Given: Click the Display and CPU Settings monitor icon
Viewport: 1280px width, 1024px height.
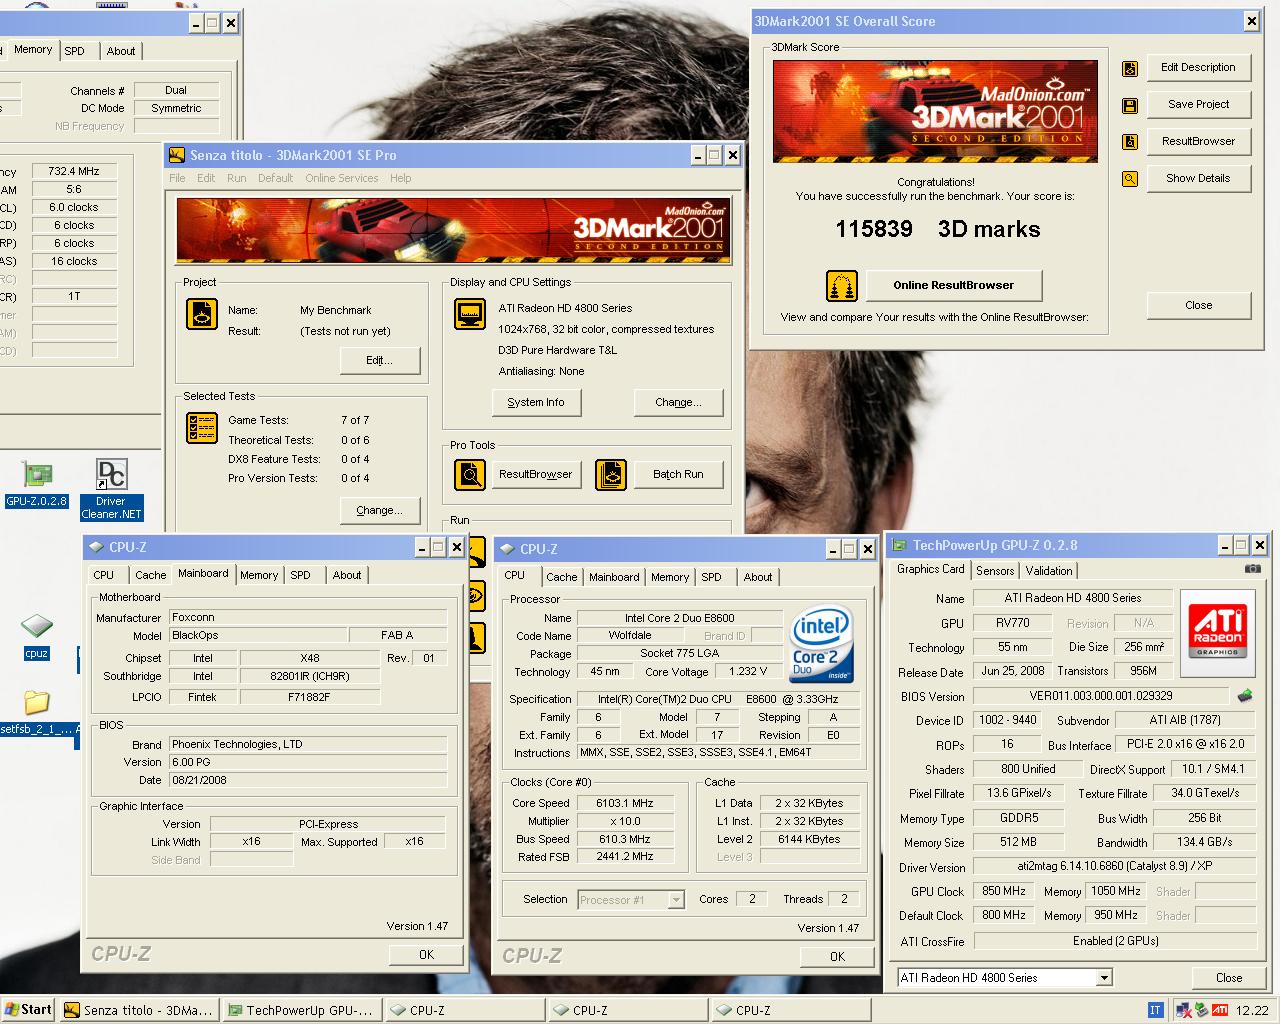Looking at the screenshot, I should click(470, 314).
